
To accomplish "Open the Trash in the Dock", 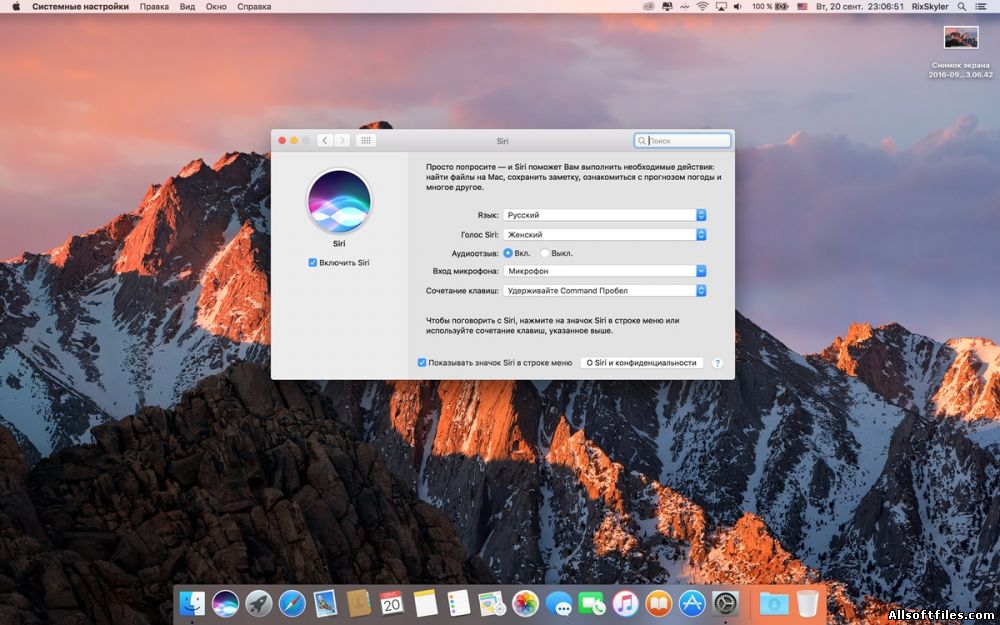I will coord(807,603).
